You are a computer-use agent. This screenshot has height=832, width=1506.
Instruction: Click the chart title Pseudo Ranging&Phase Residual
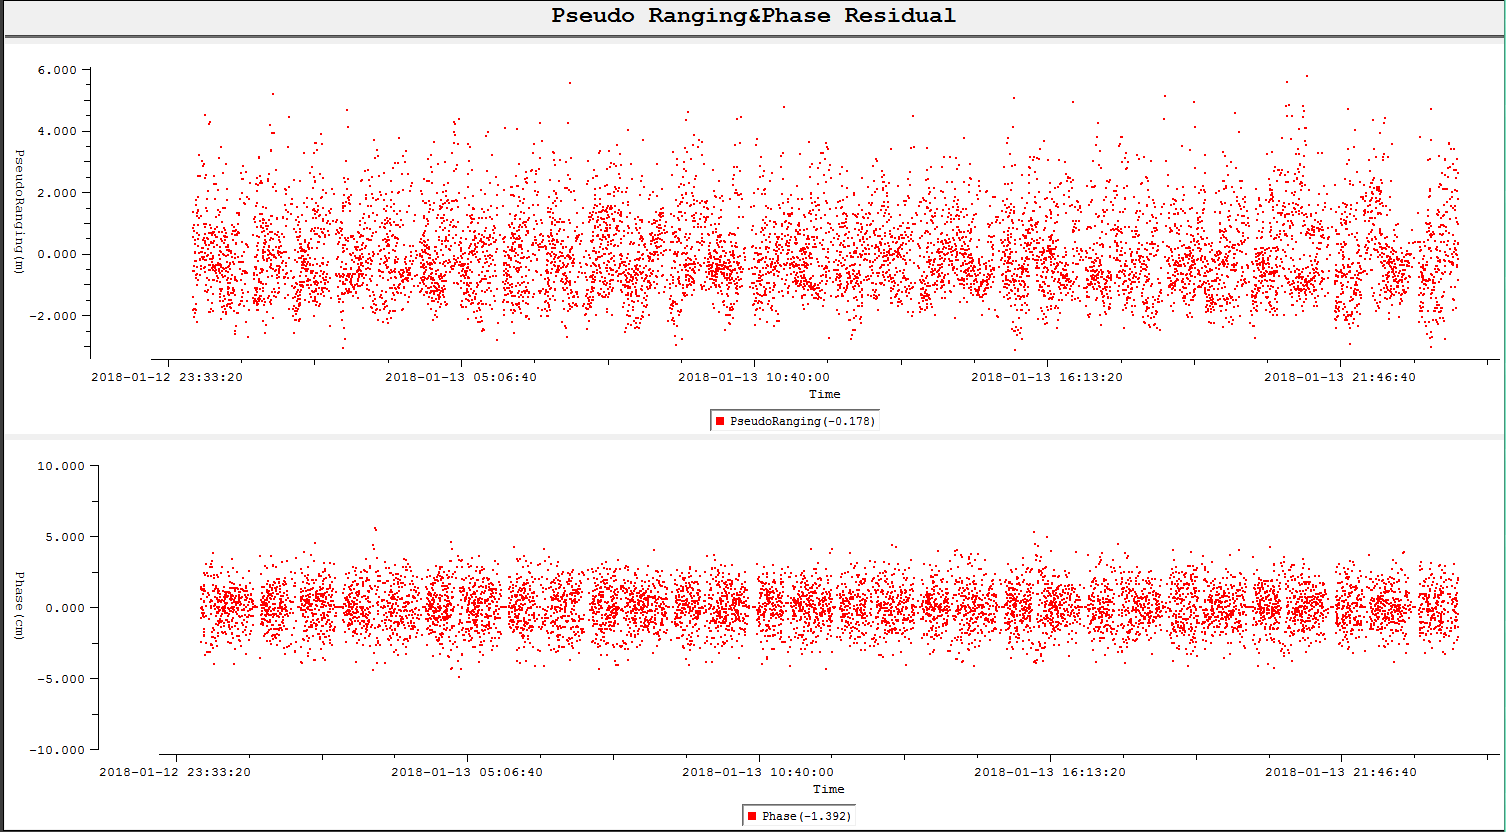(x=753, y=16)
